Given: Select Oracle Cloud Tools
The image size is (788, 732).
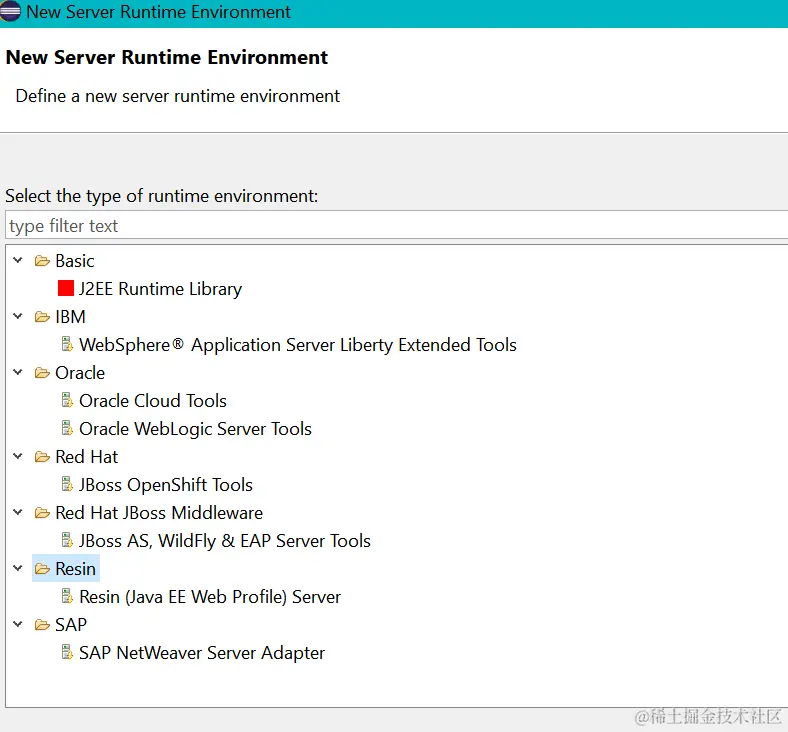Looking at the screenshot, I should pyautogui.click(x=153, y=400).
